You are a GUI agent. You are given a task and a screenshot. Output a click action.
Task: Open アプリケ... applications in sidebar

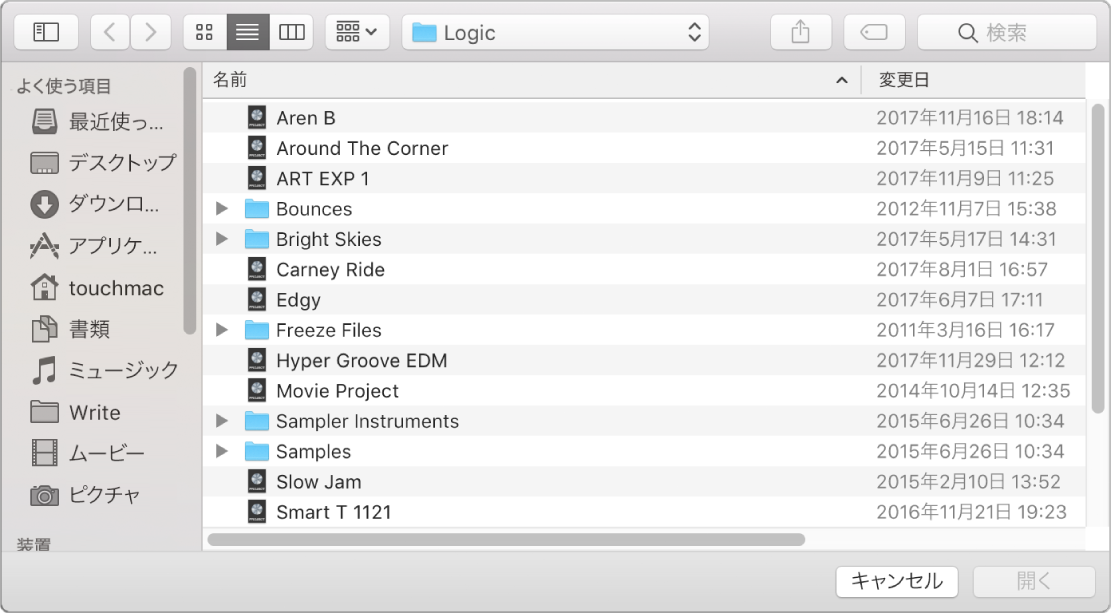94,246
